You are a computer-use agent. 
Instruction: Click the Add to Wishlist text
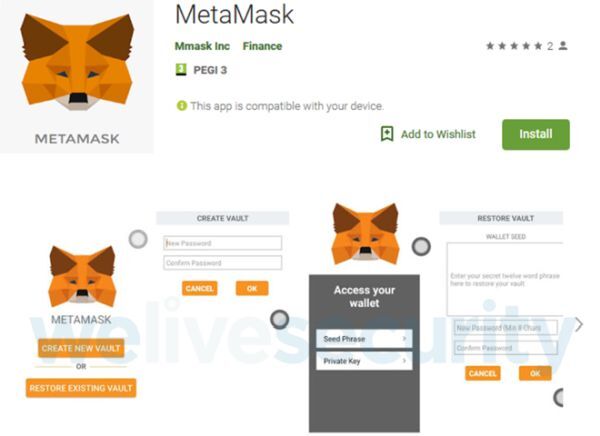(x=438, y=134)
